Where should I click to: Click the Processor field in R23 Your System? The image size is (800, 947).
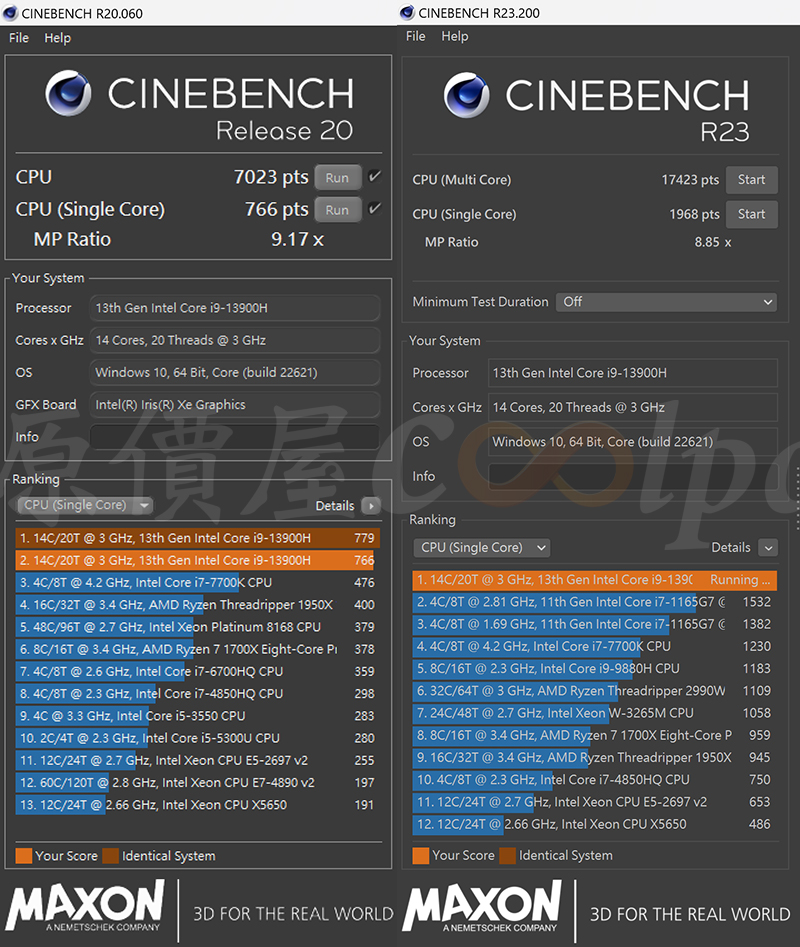pos(633,373)
